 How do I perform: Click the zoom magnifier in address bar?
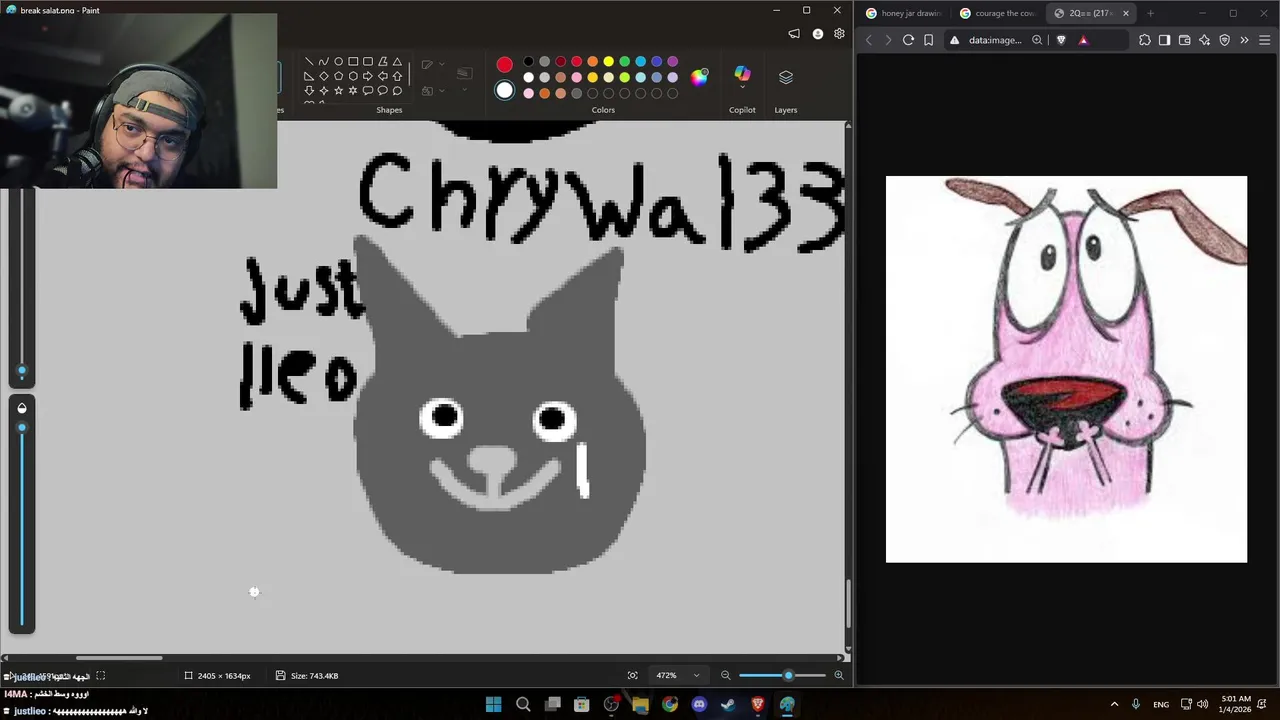pyautogui.click(x=1037, y=40)
